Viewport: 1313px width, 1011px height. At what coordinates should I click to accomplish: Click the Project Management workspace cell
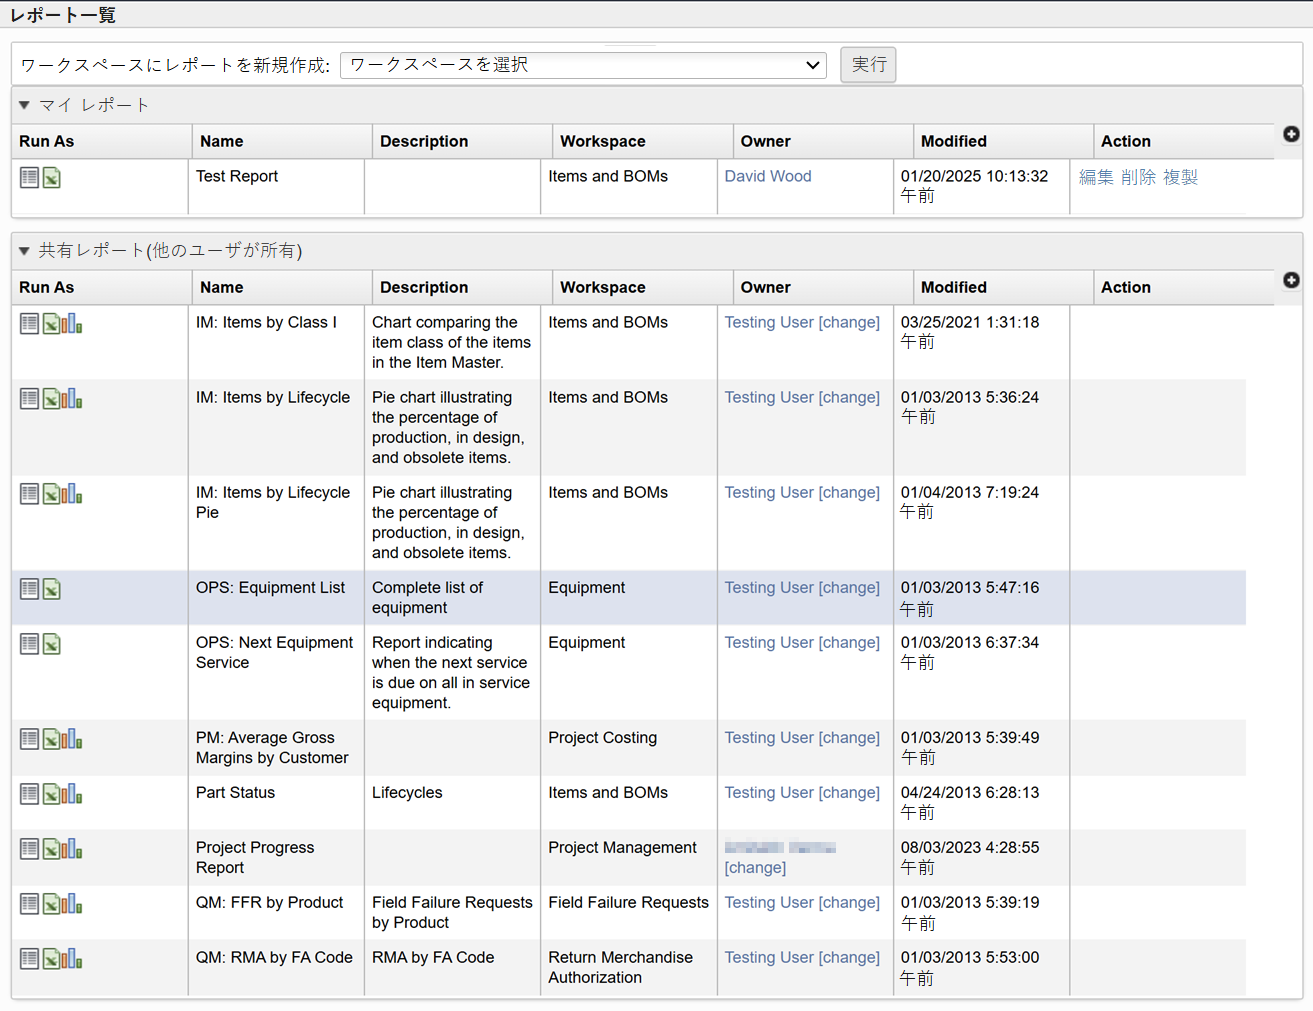pos(622,848)
